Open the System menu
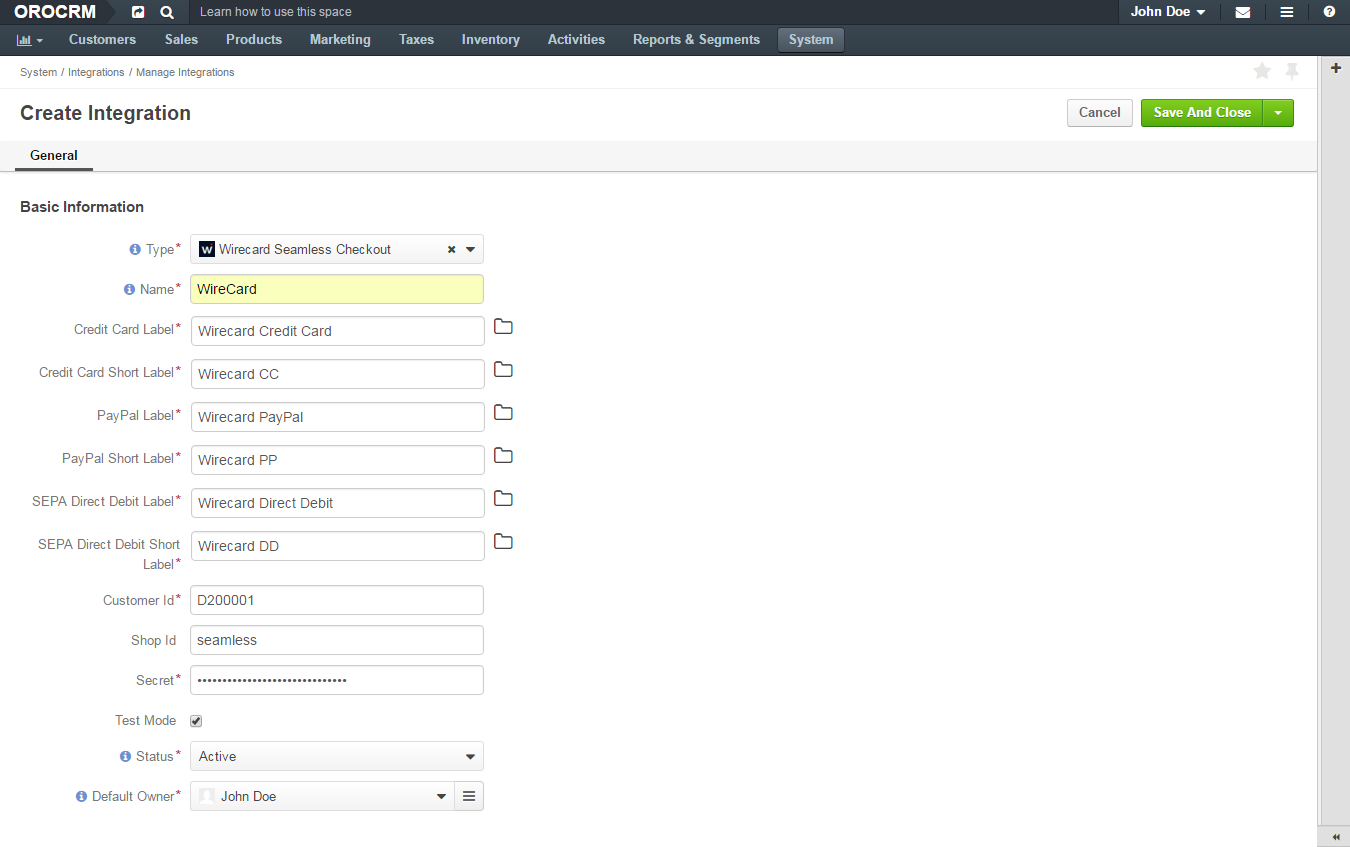Screen dimensions: 1350x847 click(x=811, y=40)
